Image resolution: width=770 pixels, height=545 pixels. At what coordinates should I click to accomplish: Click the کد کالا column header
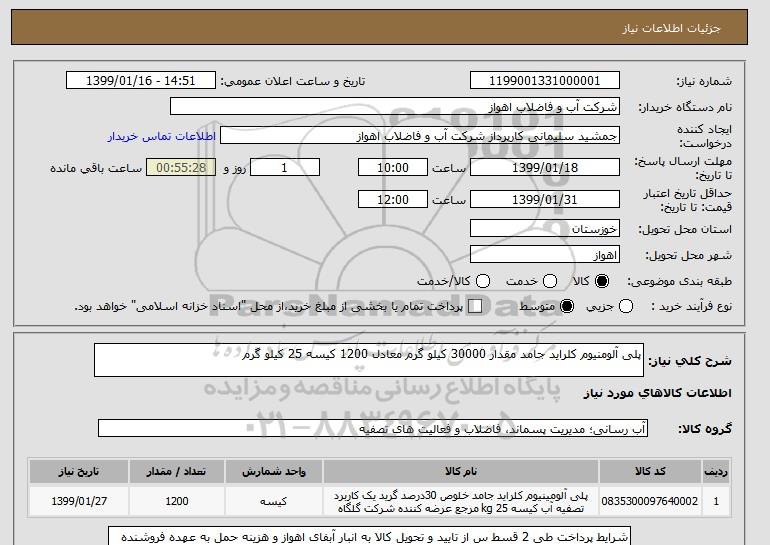coord(650,471)
